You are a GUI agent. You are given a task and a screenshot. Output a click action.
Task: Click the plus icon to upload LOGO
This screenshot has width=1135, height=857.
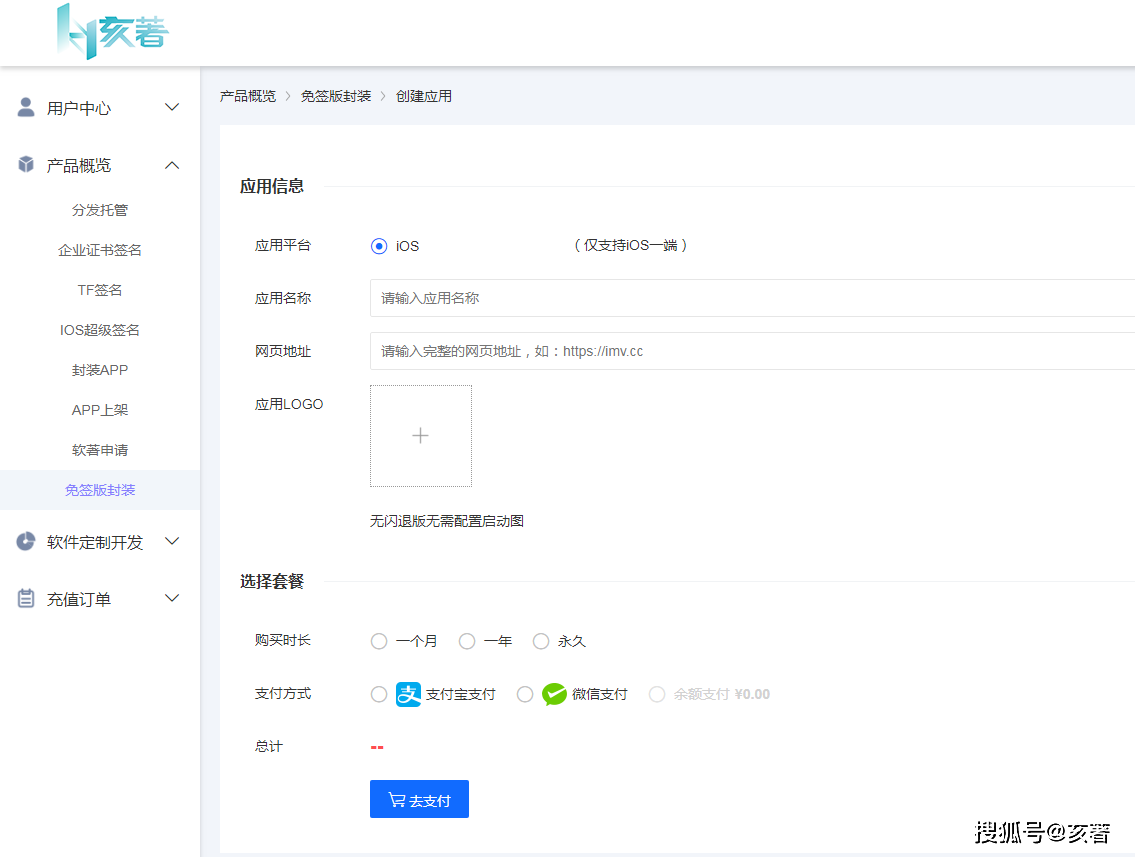coord(421,436)
